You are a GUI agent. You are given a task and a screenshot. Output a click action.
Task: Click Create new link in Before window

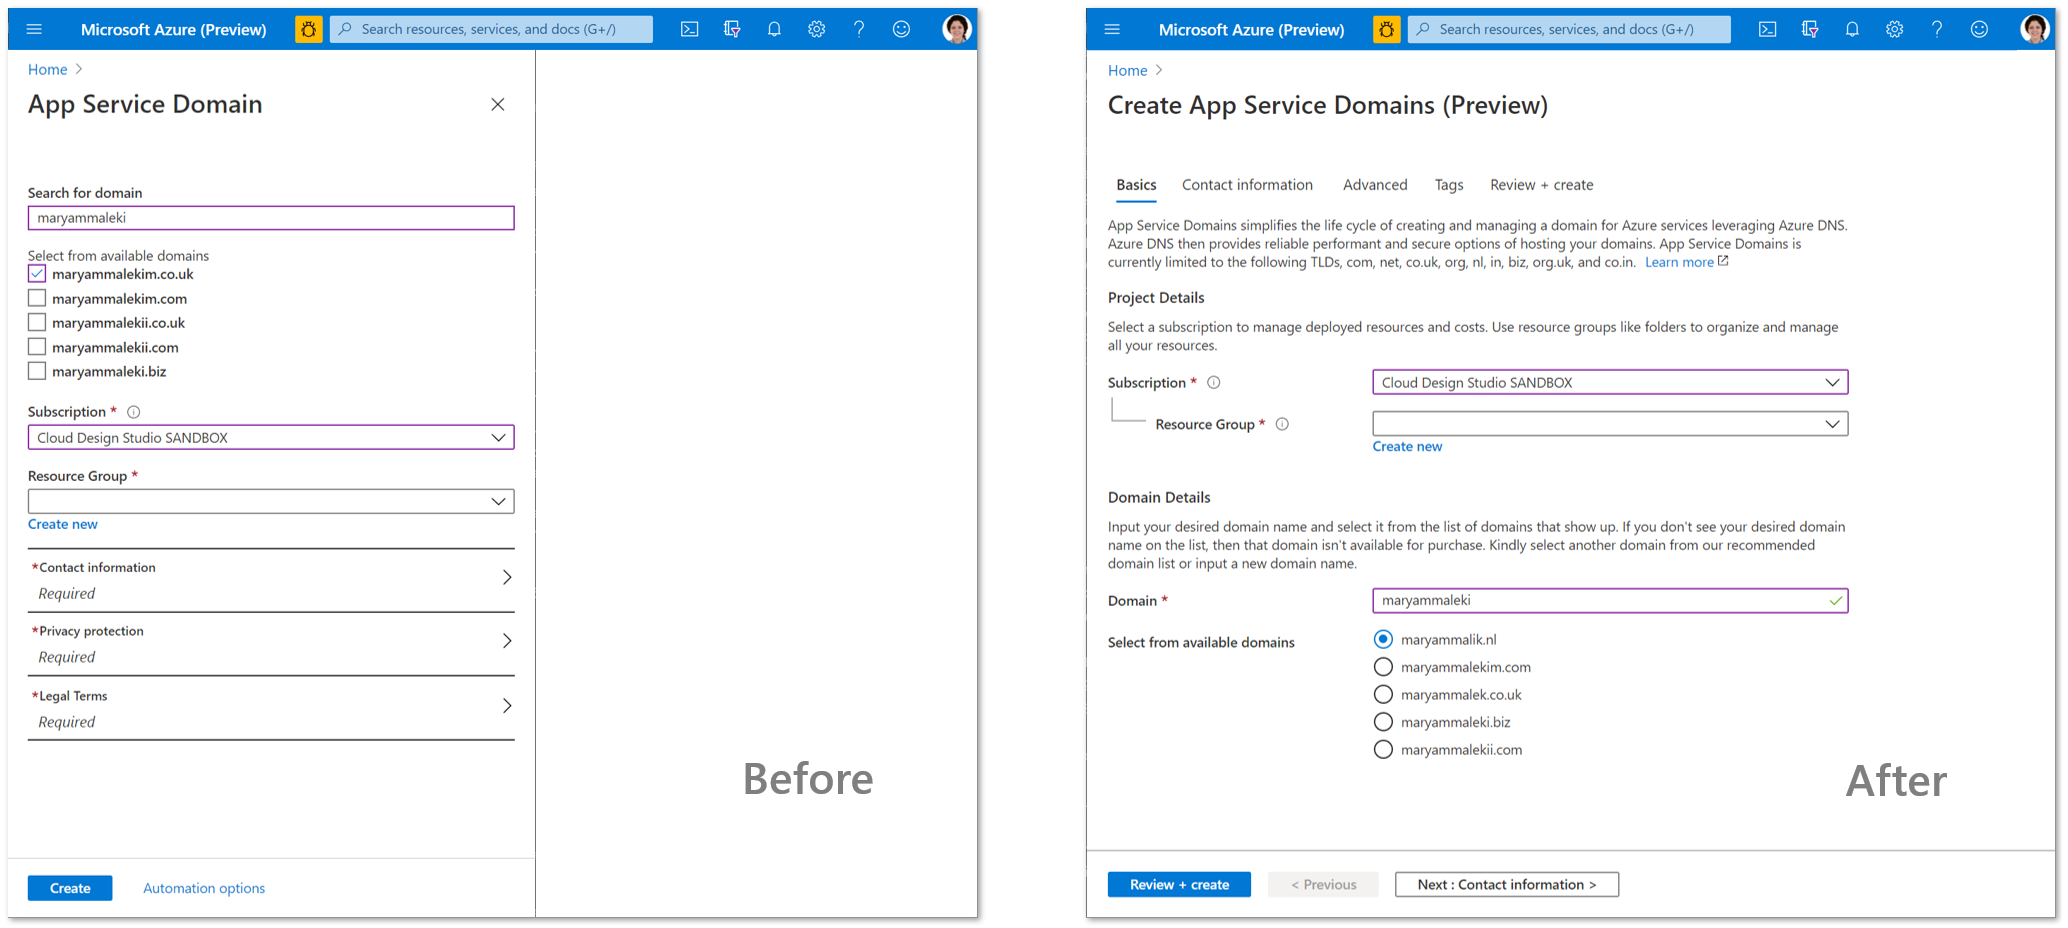click(x=63, y=524)
